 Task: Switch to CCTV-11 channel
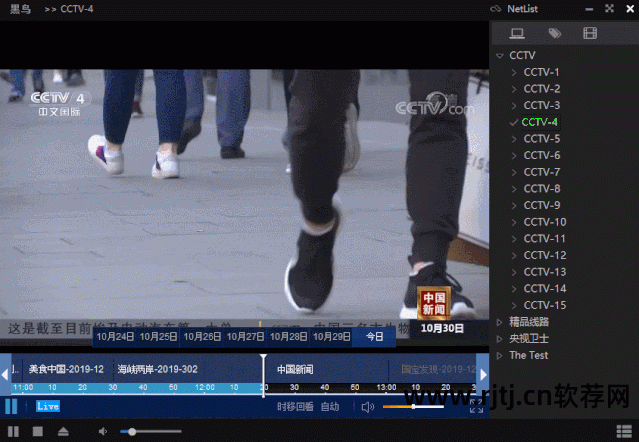click(x=544, y=239)
